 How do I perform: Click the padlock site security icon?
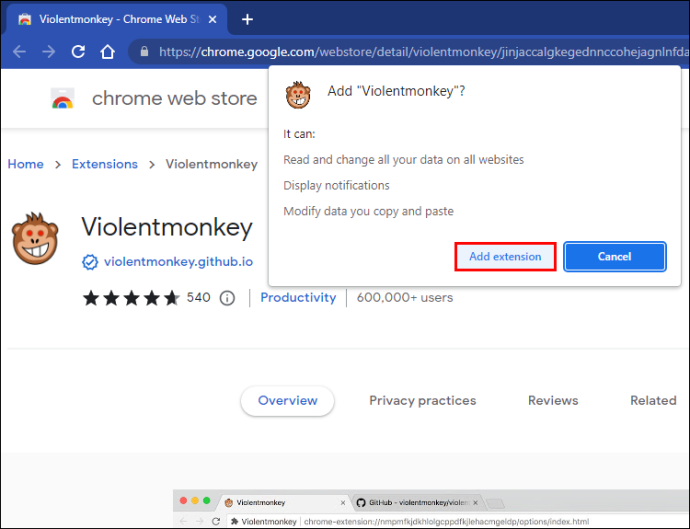click(x=144, y=52)
